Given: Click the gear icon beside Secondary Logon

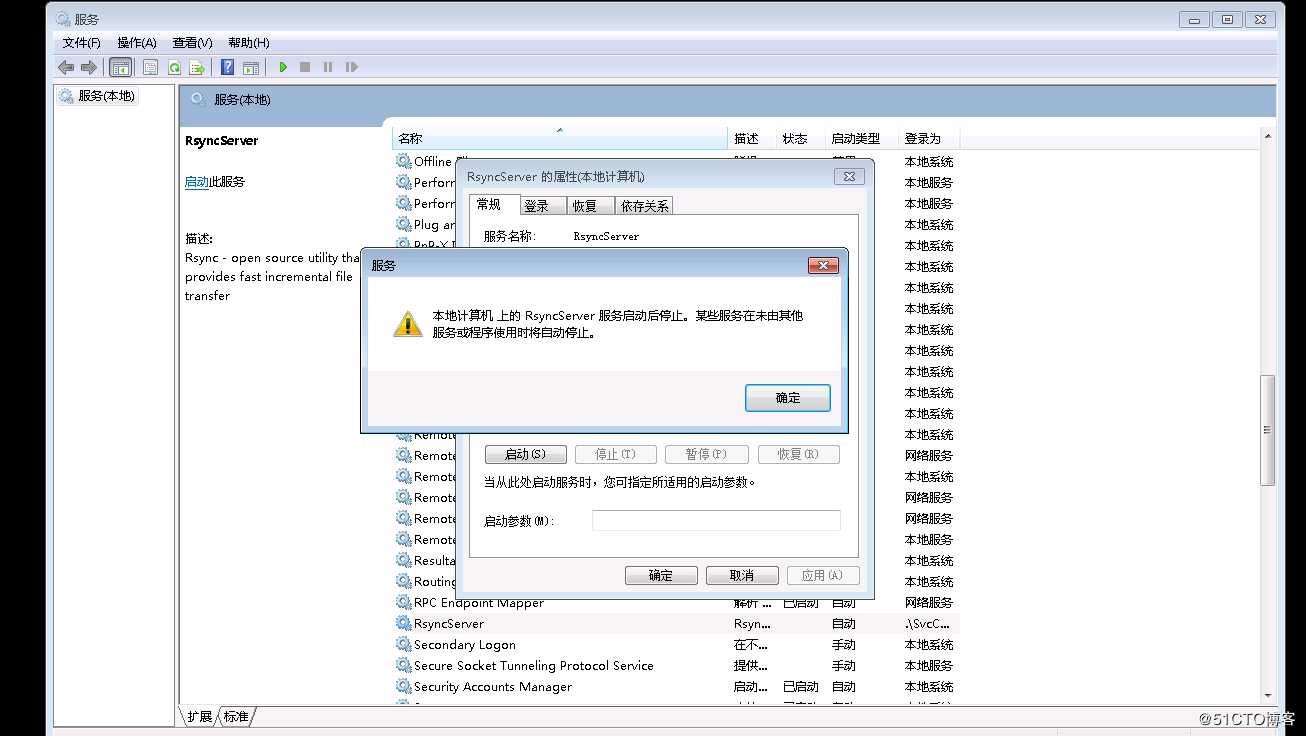Looking at the screenshot, I should point(404,644).
